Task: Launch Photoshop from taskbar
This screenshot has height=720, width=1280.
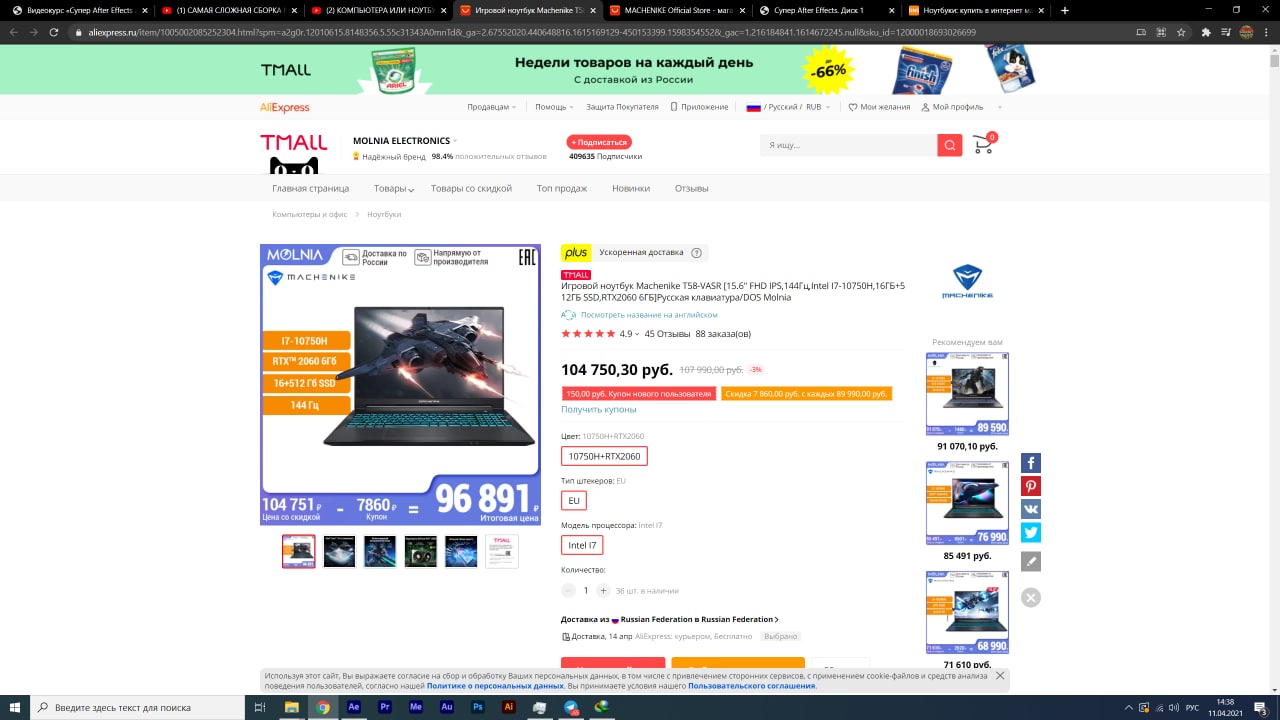Action: coord(478,707)
